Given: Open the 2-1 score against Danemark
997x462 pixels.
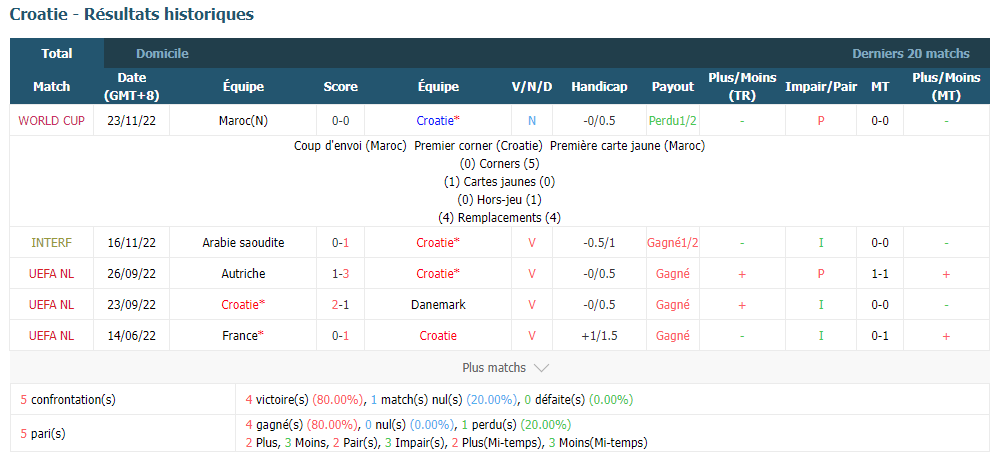Looking at the screenshot, I should (x=340, y=305).
